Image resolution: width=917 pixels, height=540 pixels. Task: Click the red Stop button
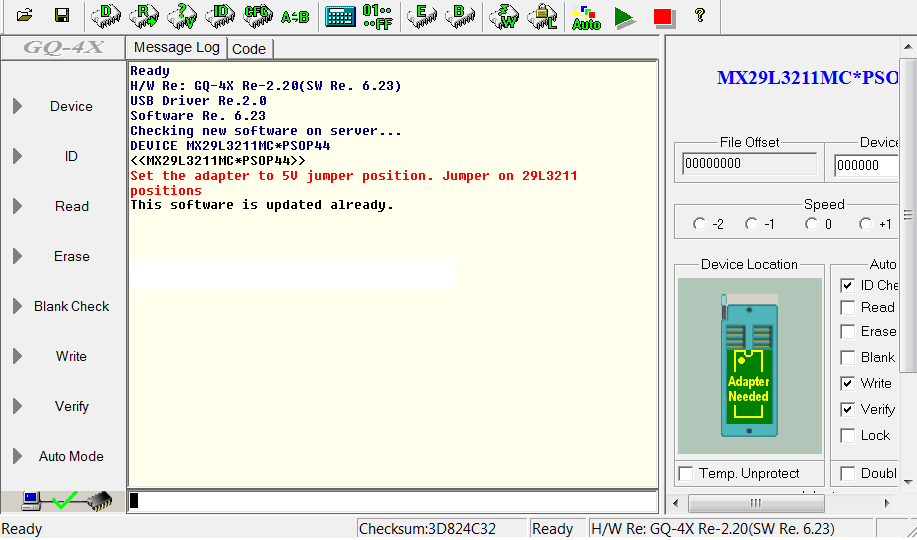[x=663, y=16]
